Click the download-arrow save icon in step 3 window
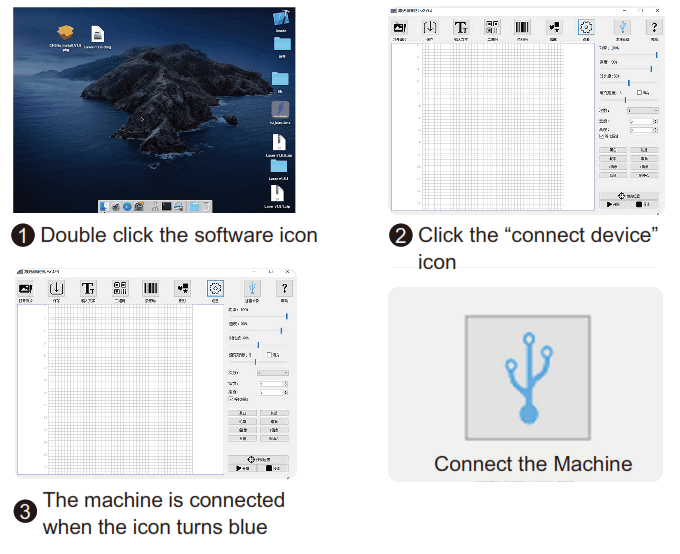 coord(56,288)
